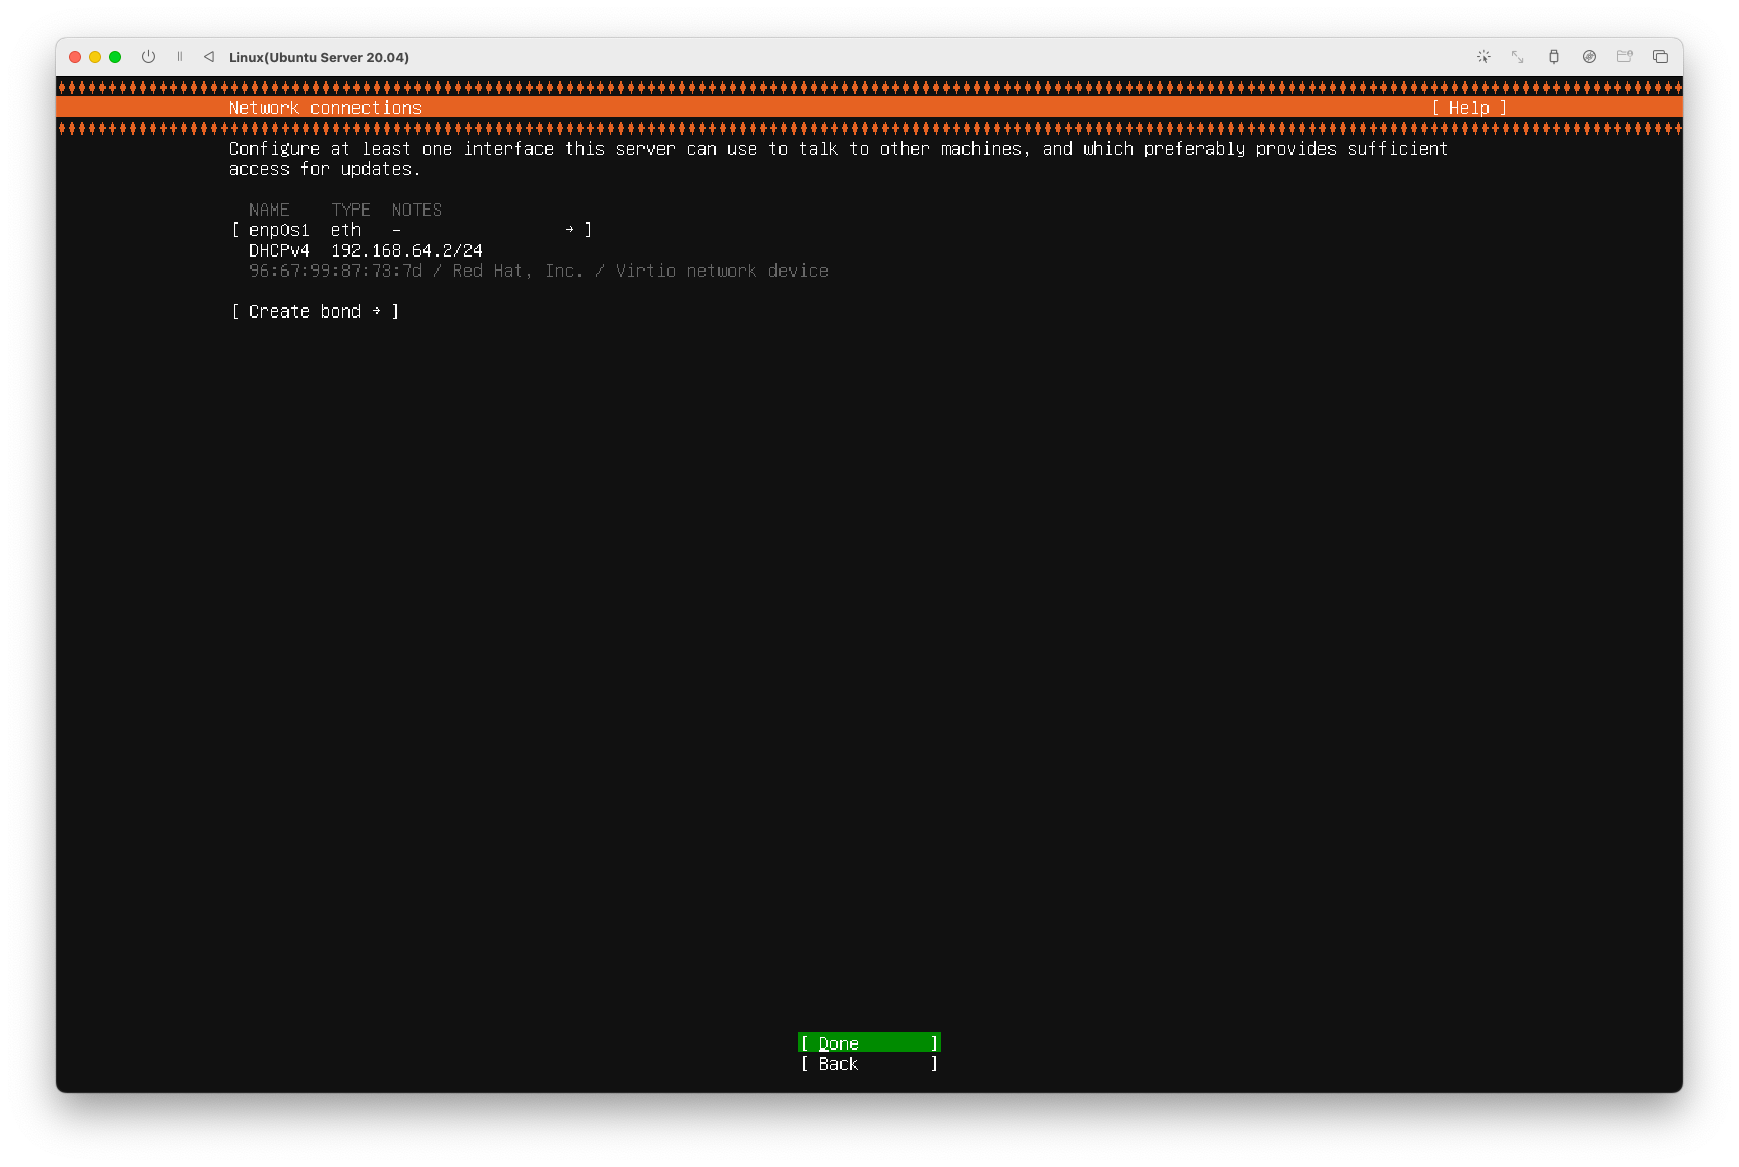This screenshot has width=1739, height=1167.
Task: Maximize the VM window with green button
Action: click(x=115, y=57)
